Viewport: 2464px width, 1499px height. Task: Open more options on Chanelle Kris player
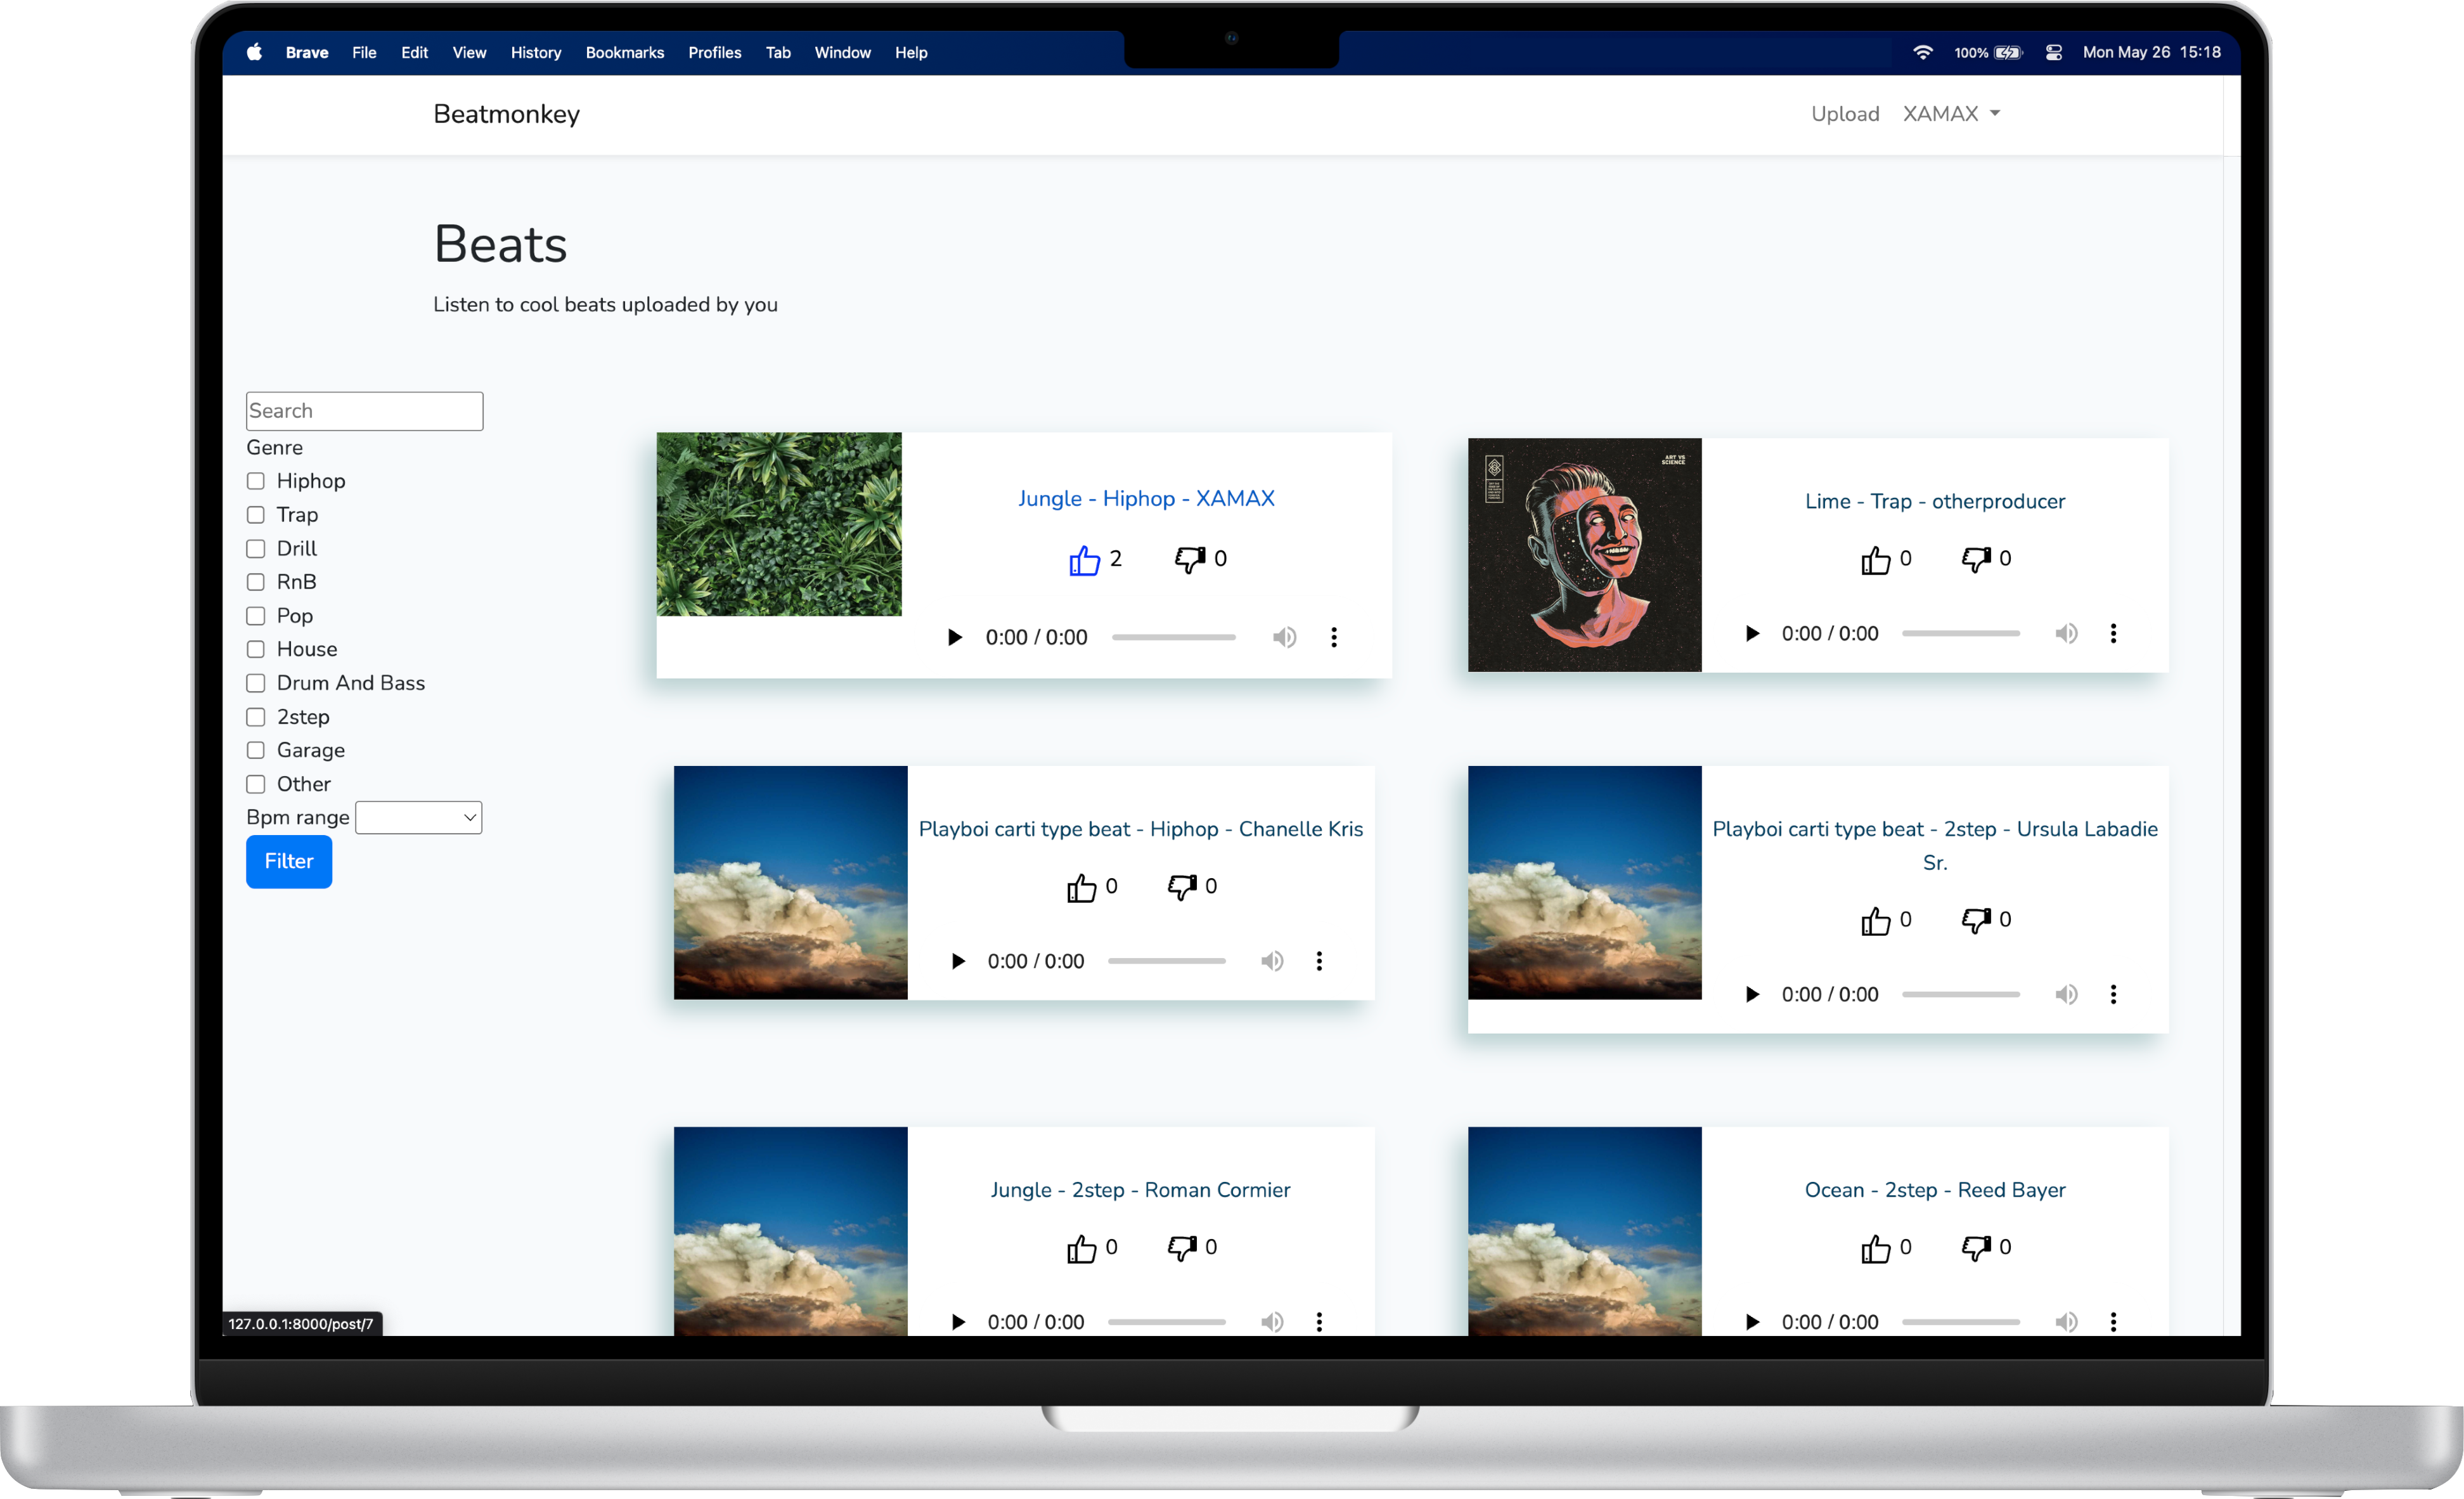(x=1319, y=961)
